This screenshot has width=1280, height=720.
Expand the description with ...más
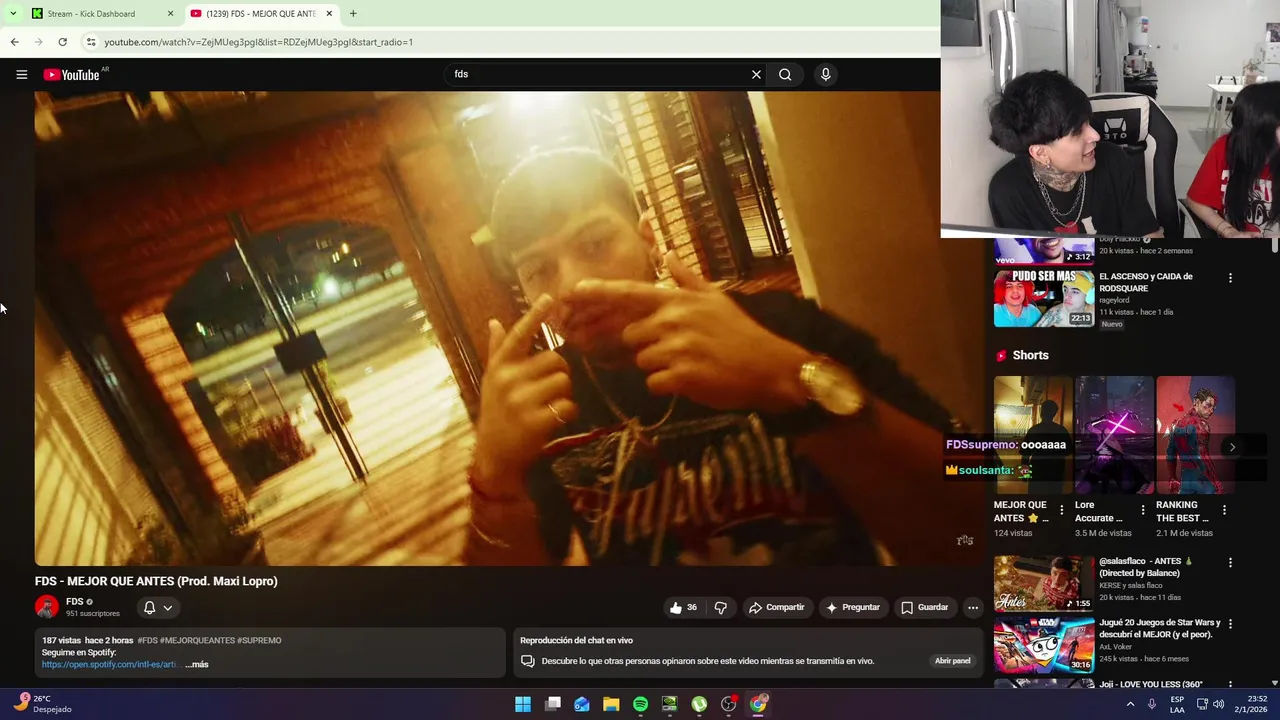[x=197, y=664]
